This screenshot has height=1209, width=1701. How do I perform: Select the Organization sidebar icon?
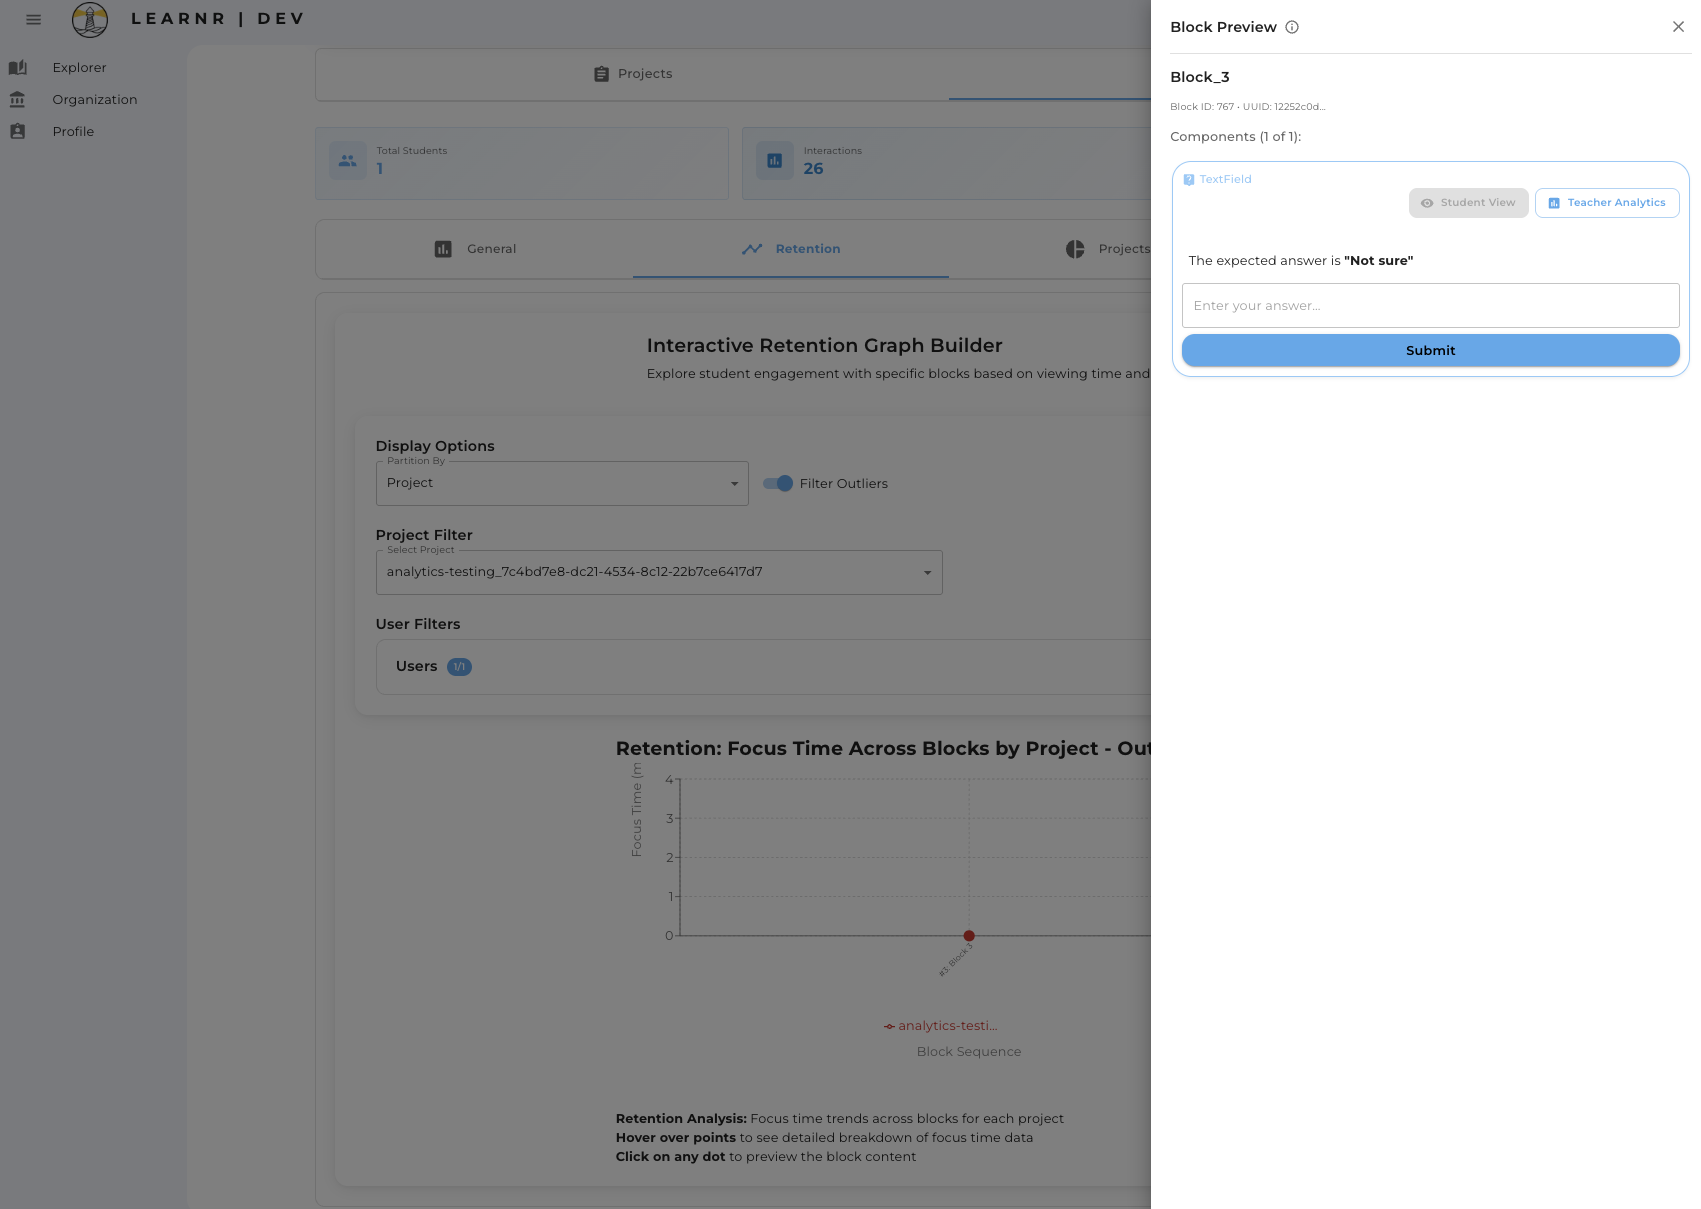[x=17, y=99]
